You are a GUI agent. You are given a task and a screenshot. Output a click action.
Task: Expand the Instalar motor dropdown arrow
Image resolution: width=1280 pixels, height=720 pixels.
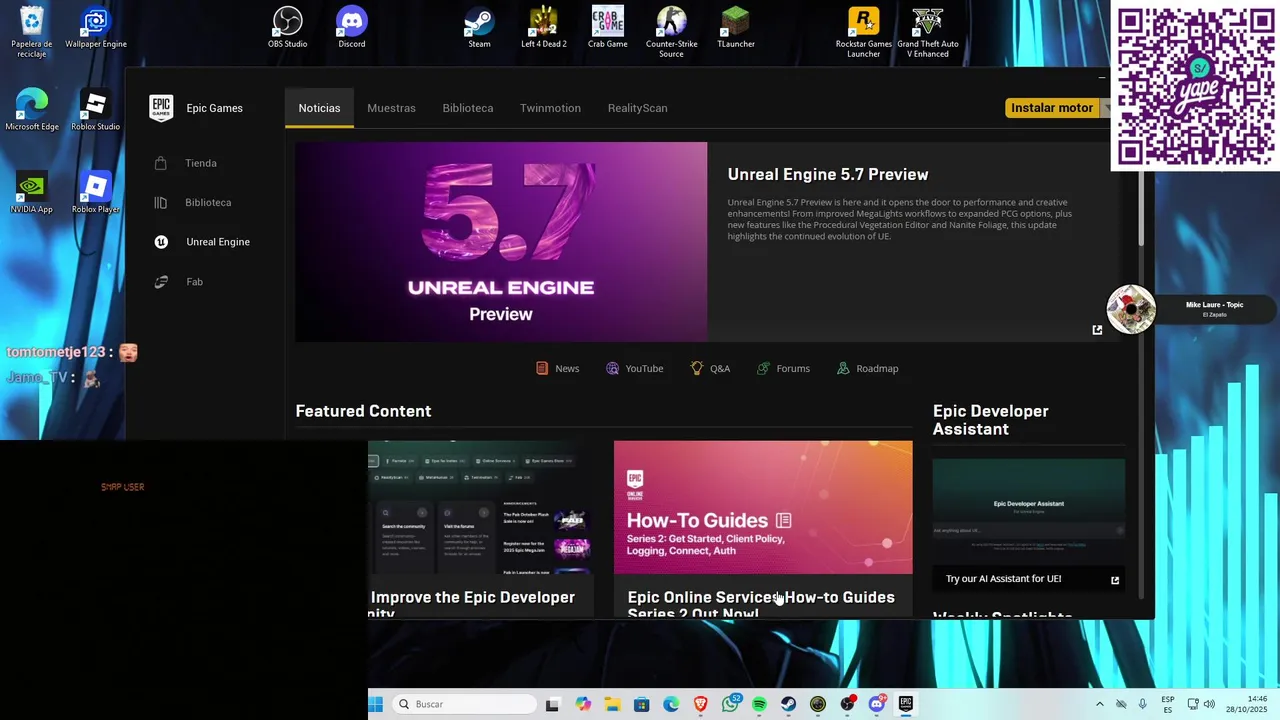pyautogui.click(x=1106, y=108)
